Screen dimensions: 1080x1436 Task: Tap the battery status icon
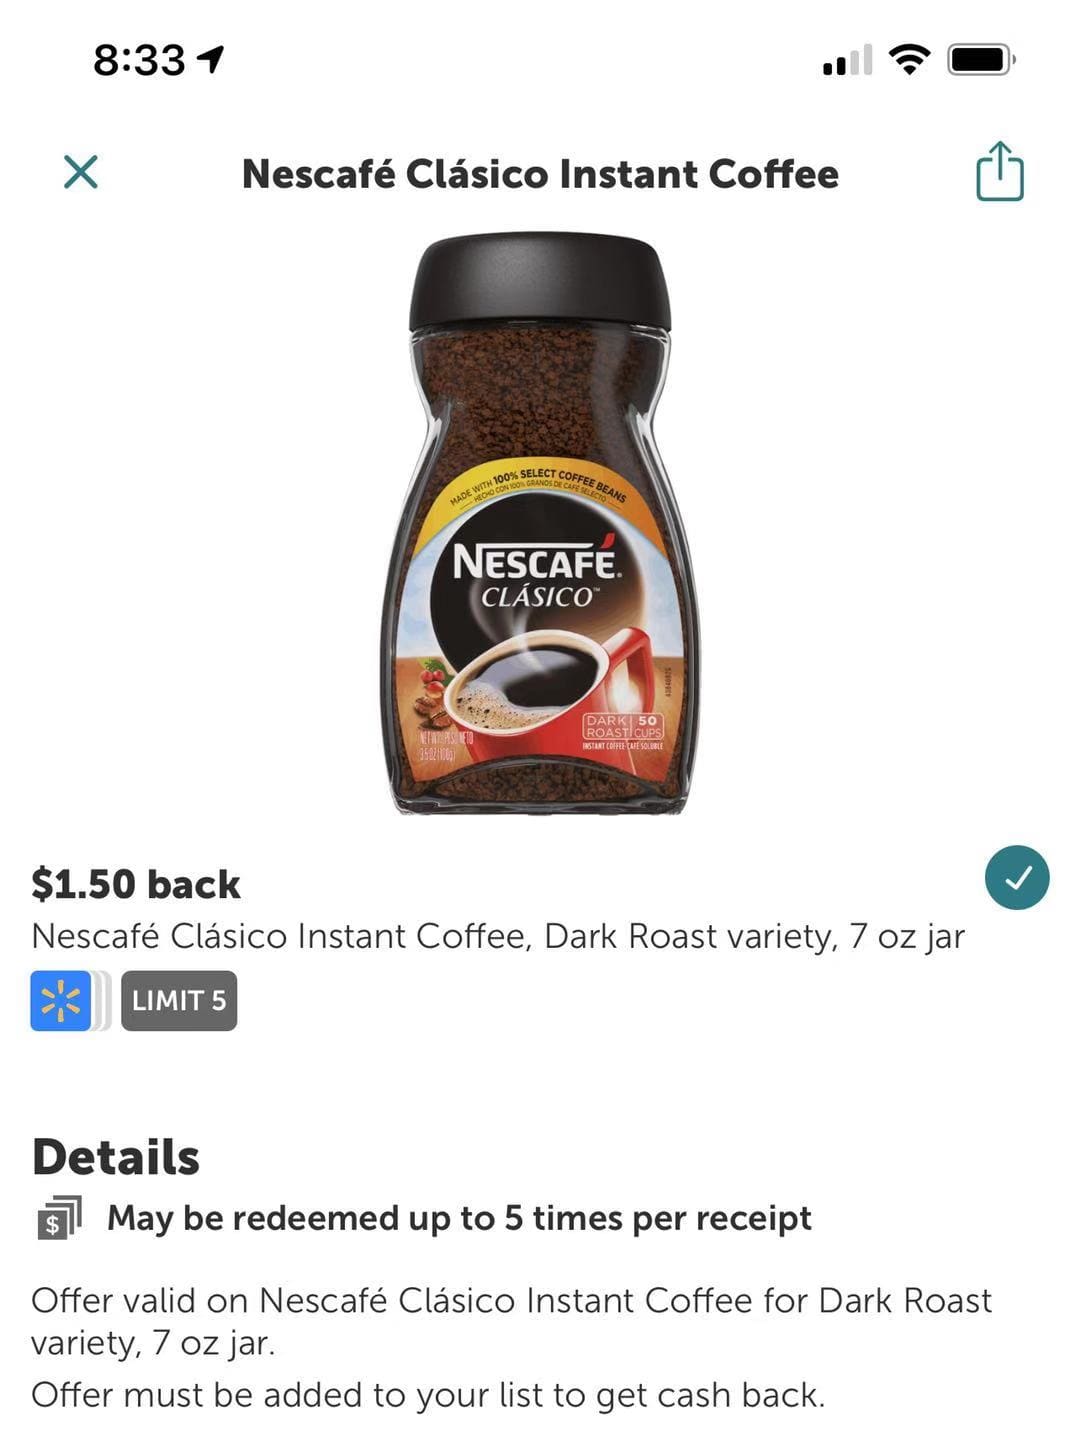click(x=981, y=60)
